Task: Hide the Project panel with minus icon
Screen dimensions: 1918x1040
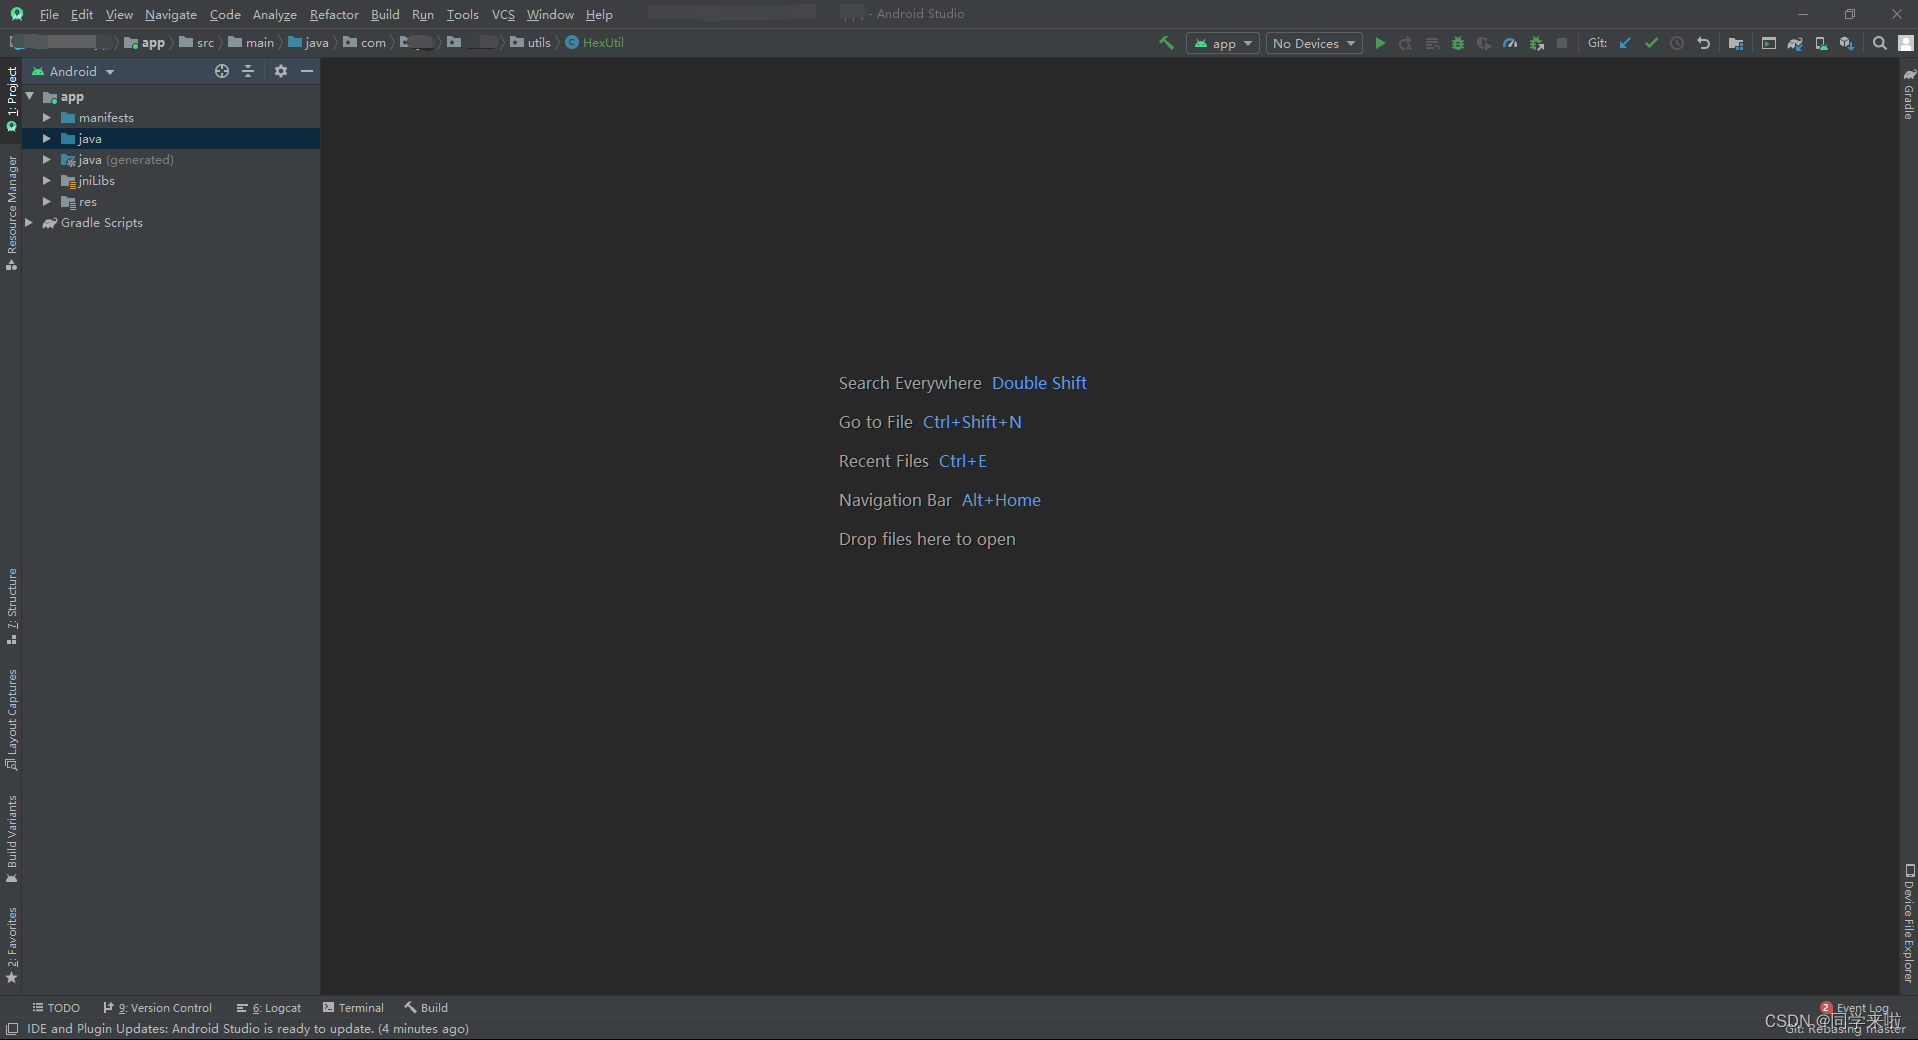Action: click(x=307, y=71)
